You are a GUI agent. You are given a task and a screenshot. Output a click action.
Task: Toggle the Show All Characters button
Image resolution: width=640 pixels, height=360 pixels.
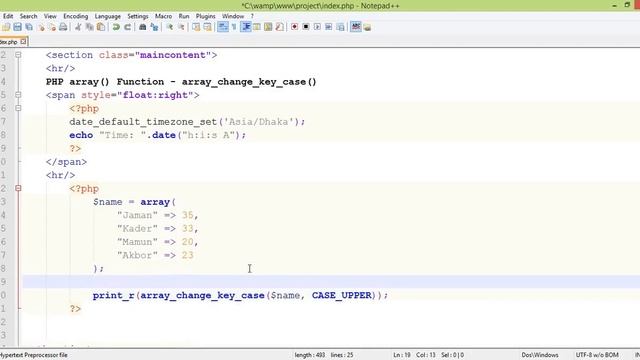pyautogui.click(x=234, y=27)
